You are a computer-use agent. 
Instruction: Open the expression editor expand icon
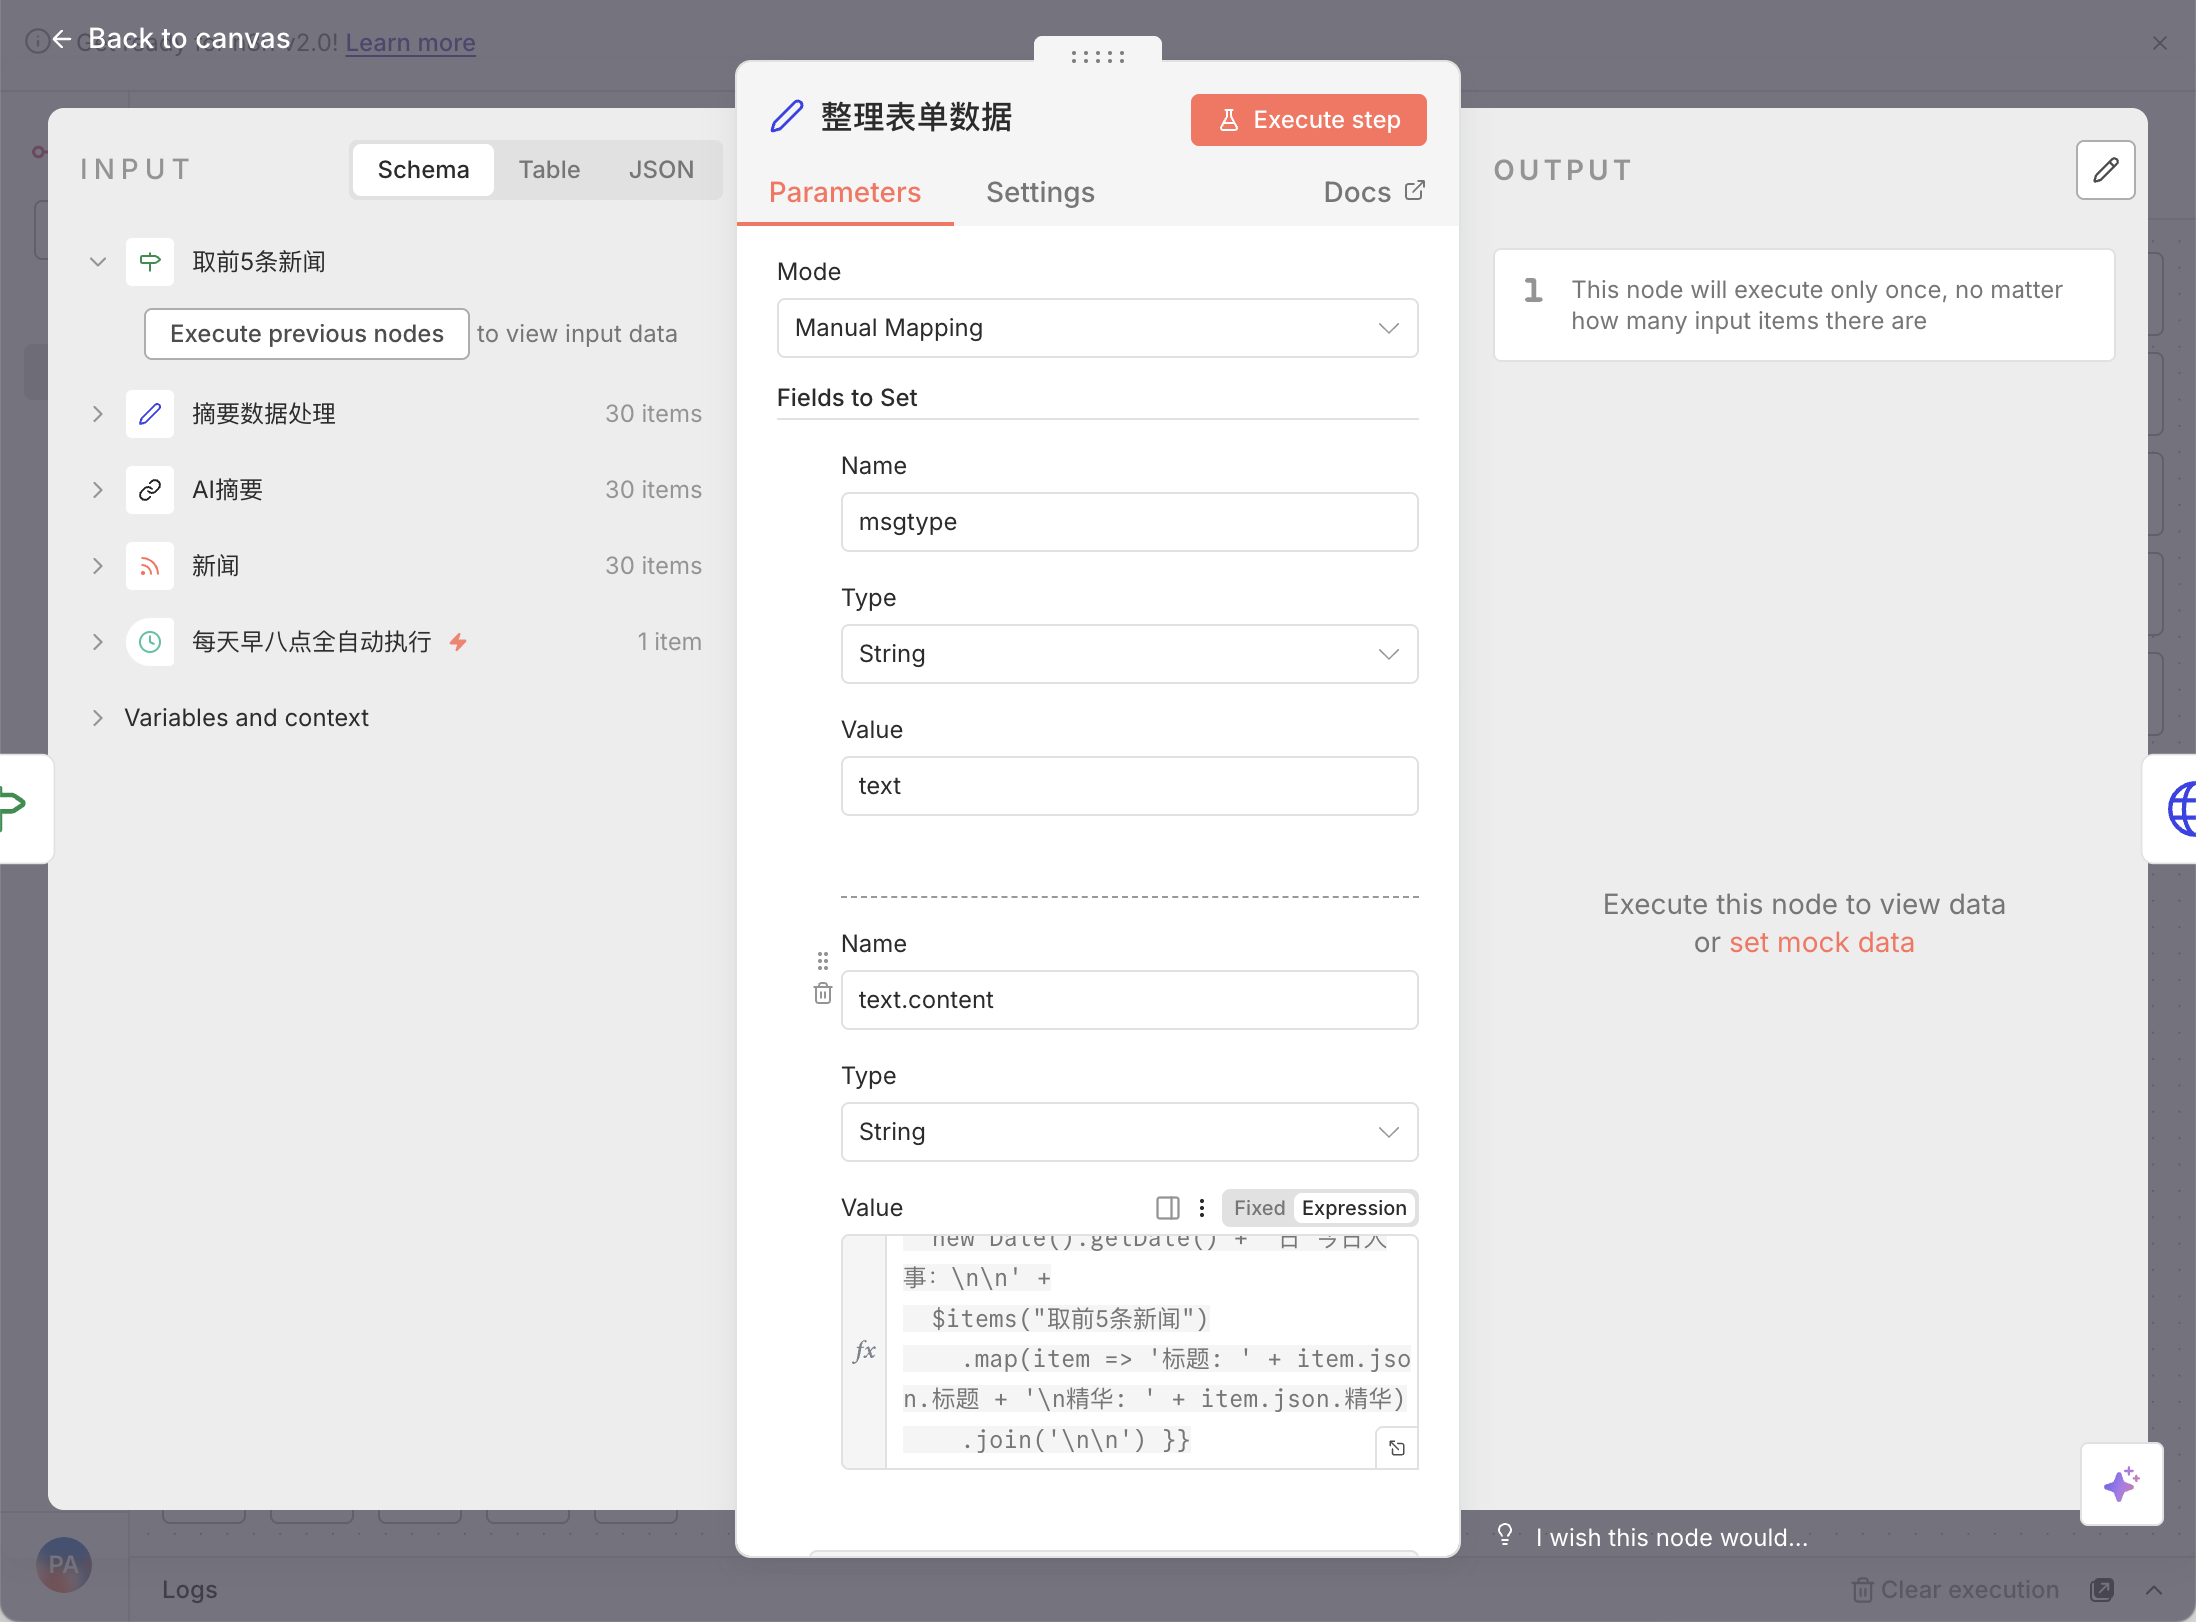pos(1397,1448)
